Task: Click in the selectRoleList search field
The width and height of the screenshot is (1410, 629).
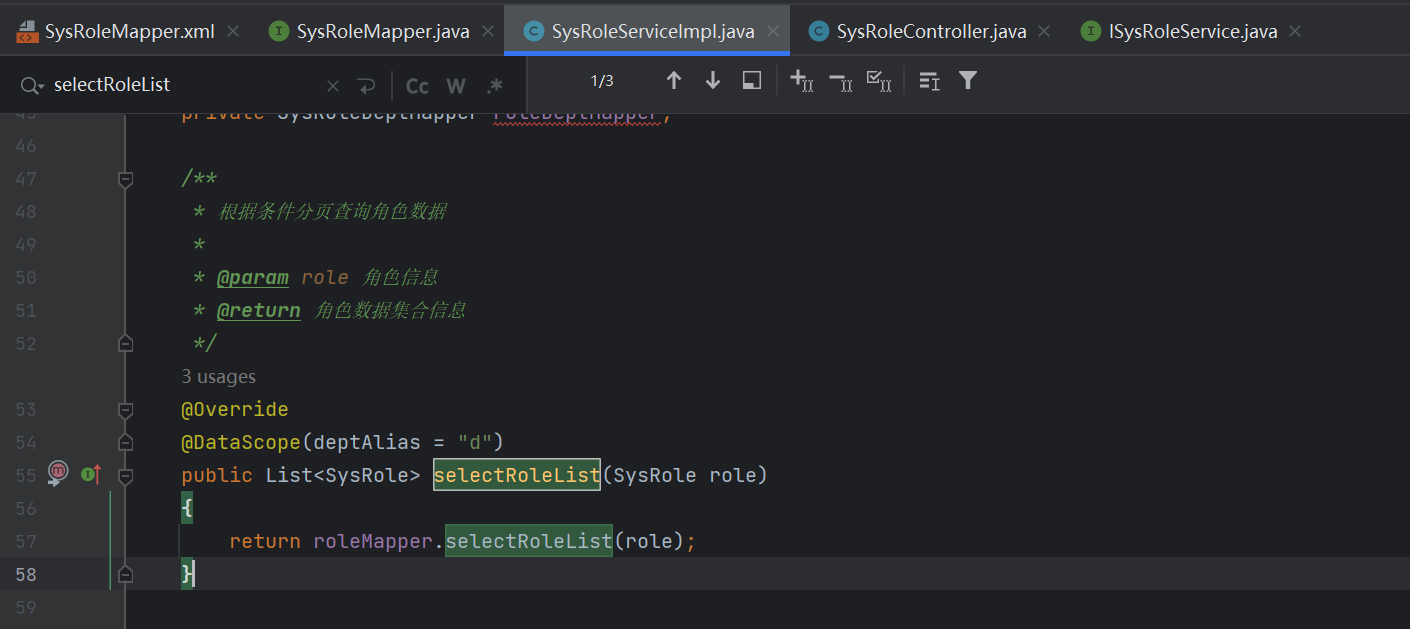Action: pyautogui.click(x=180, y=86)
